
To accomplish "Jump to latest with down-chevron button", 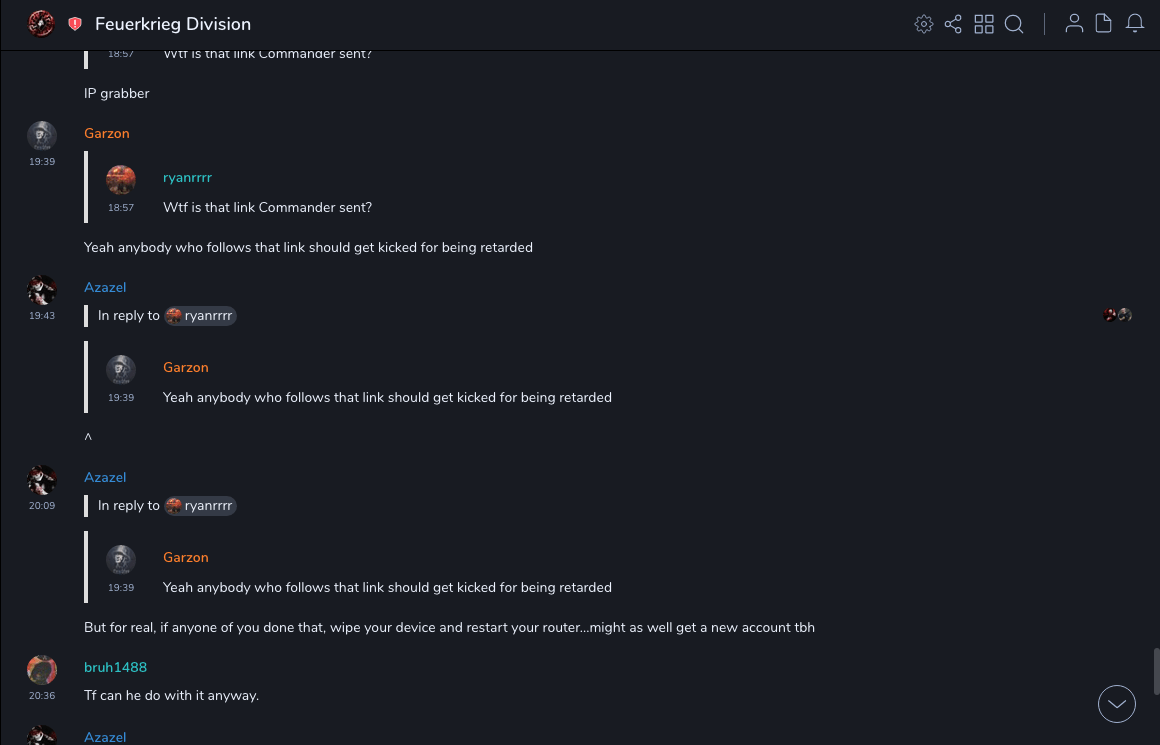I will coord(1117,704).
